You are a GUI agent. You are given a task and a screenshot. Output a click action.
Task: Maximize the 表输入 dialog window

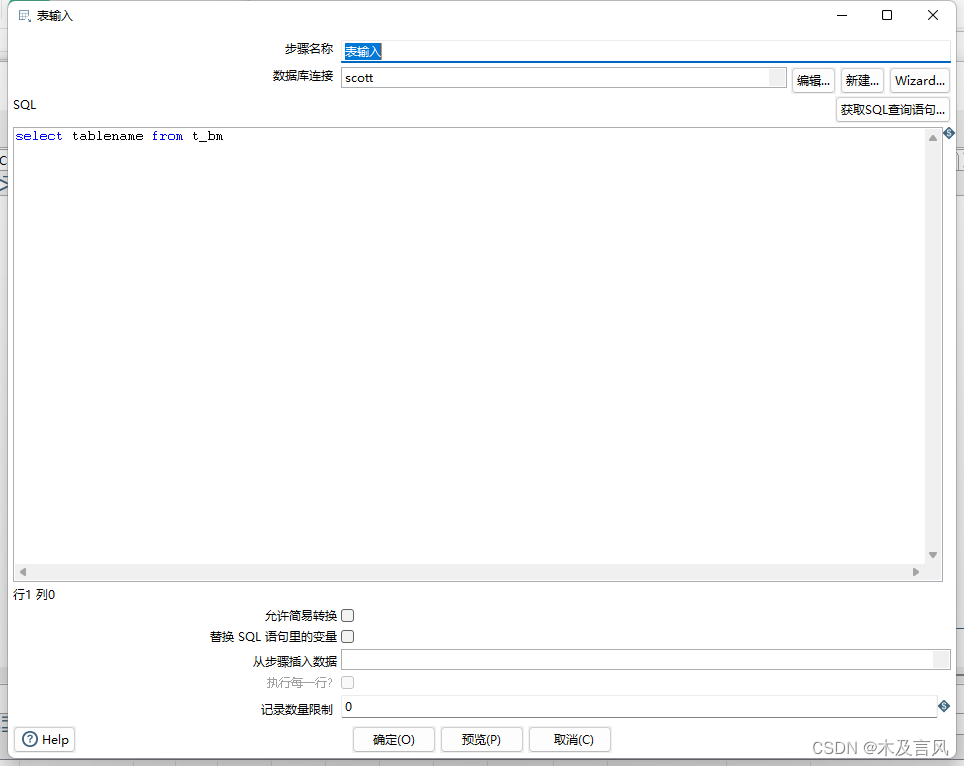887,15
